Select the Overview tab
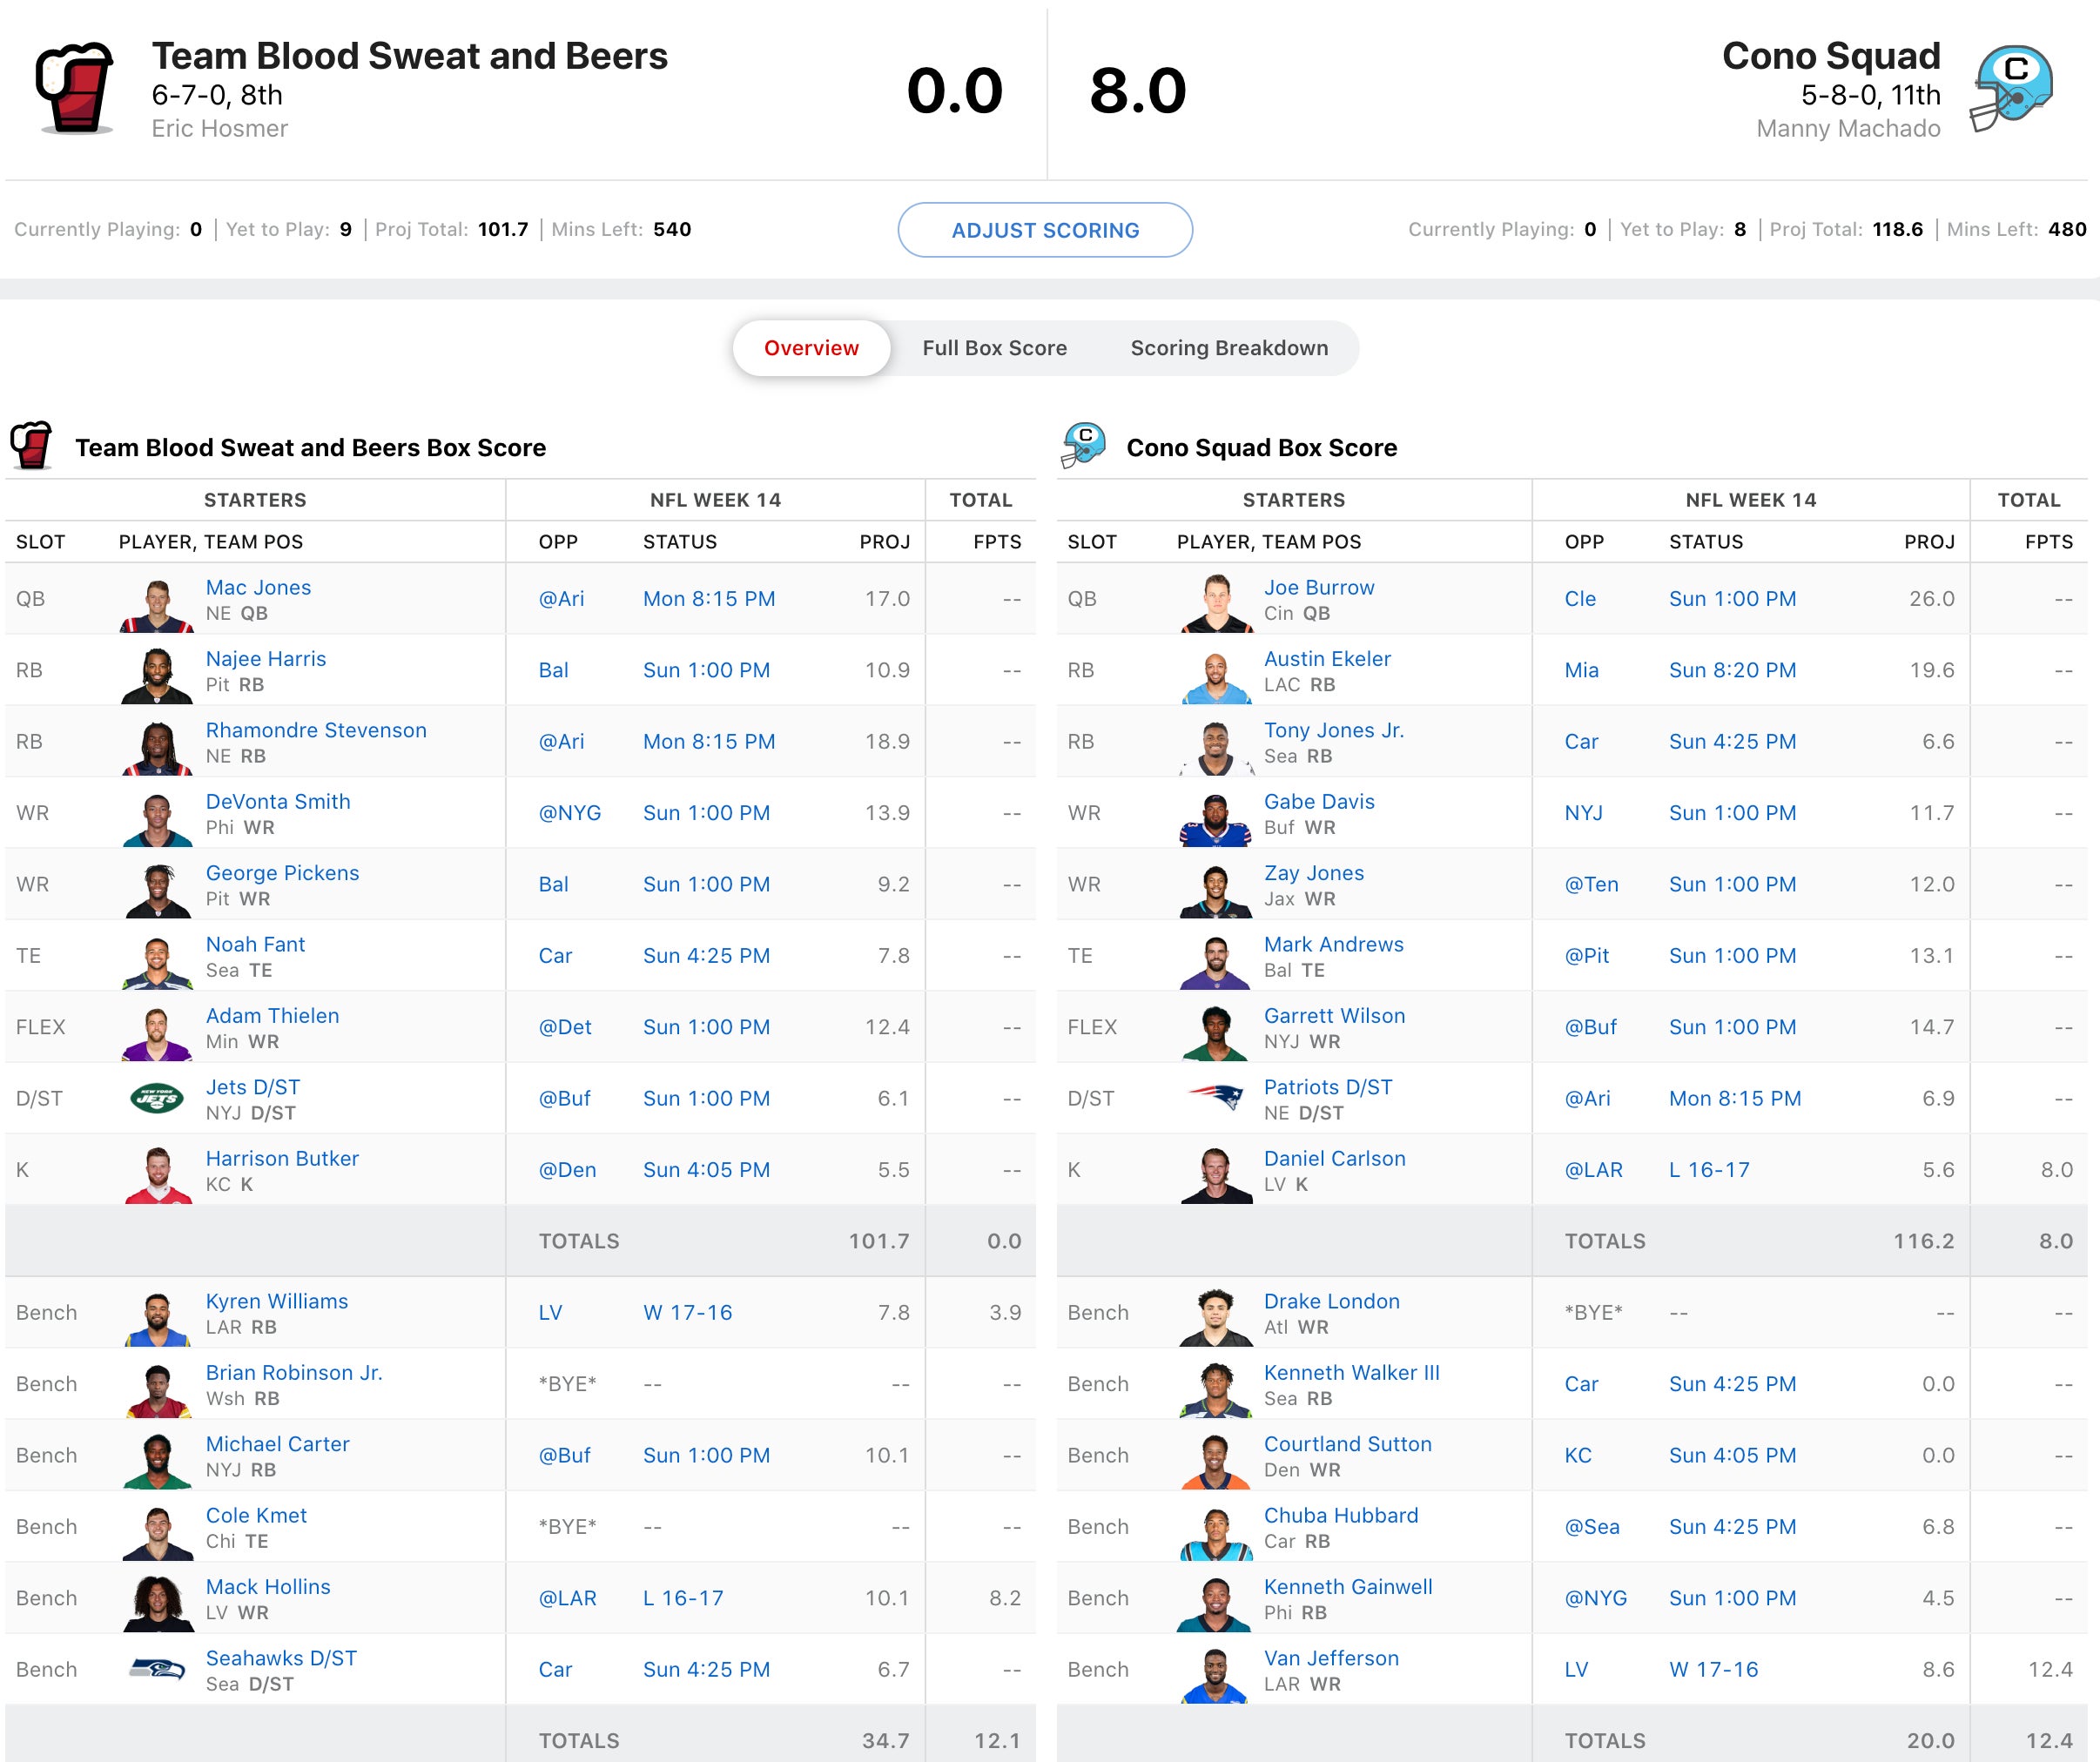The height and width of the screenshot is (1762, 2100). click(x=811, y=348)
